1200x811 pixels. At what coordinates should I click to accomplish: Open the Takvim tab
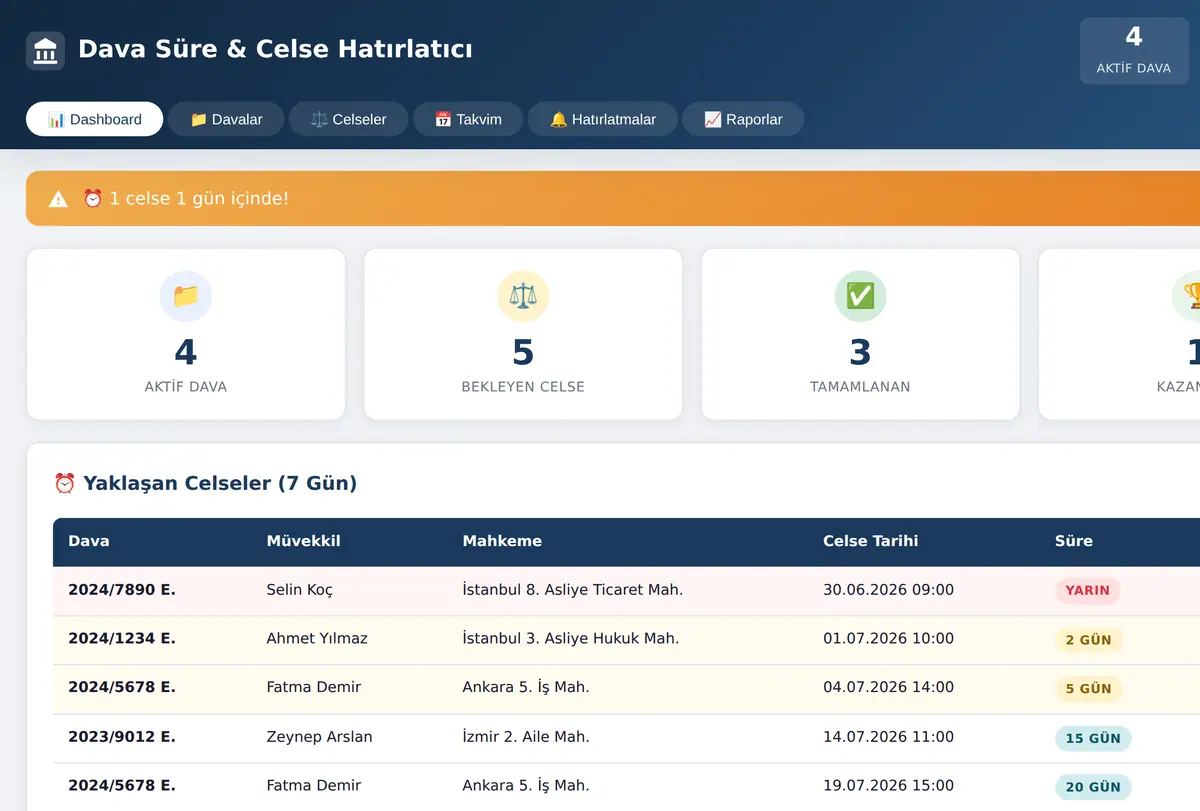point(468,119)
